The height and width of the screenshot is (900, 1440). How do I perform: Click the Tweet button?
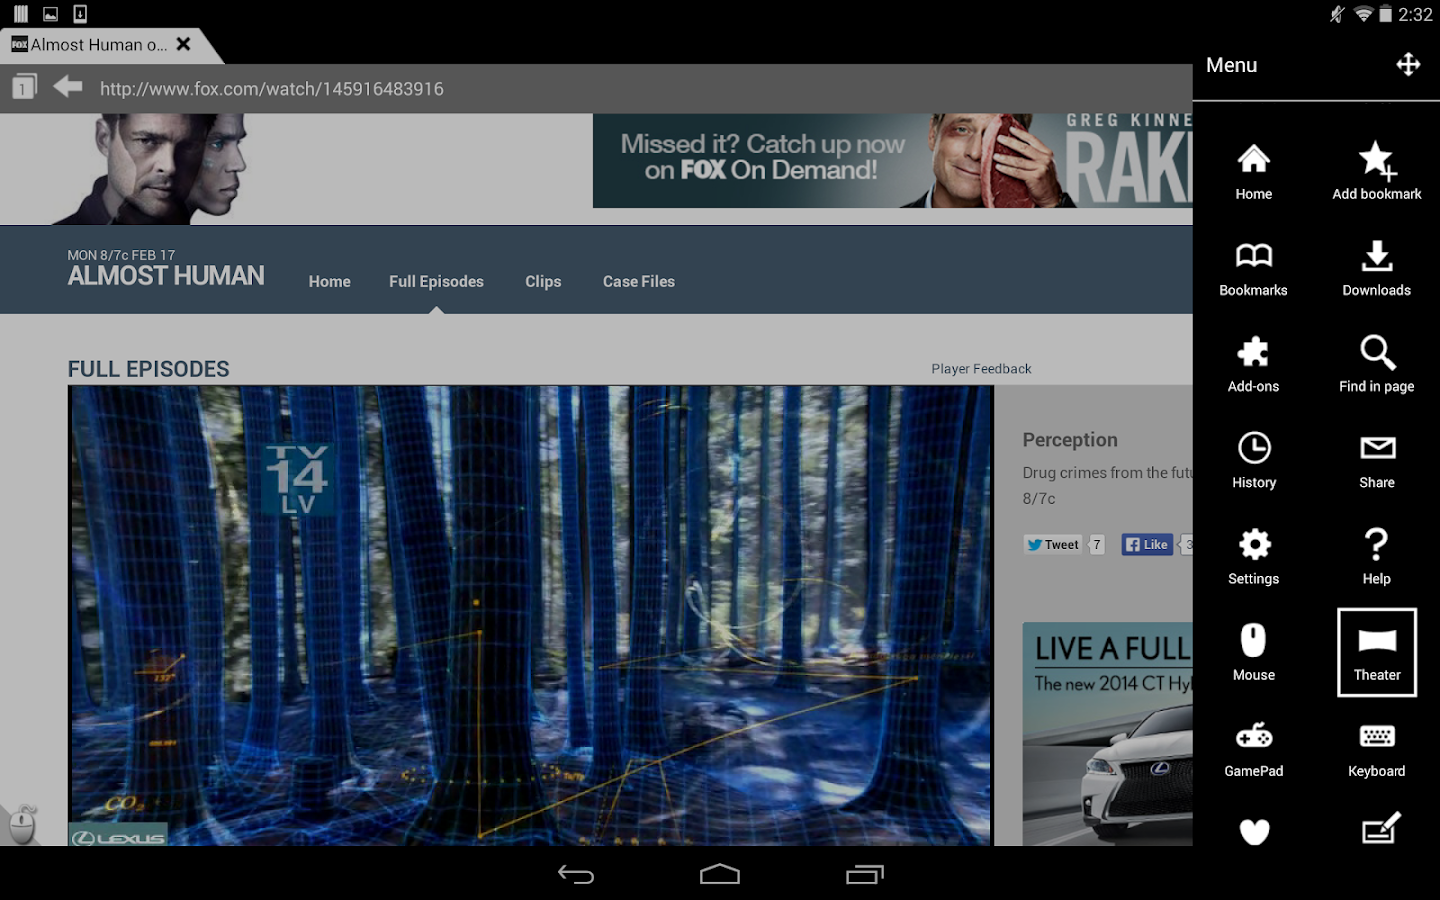1053,545
